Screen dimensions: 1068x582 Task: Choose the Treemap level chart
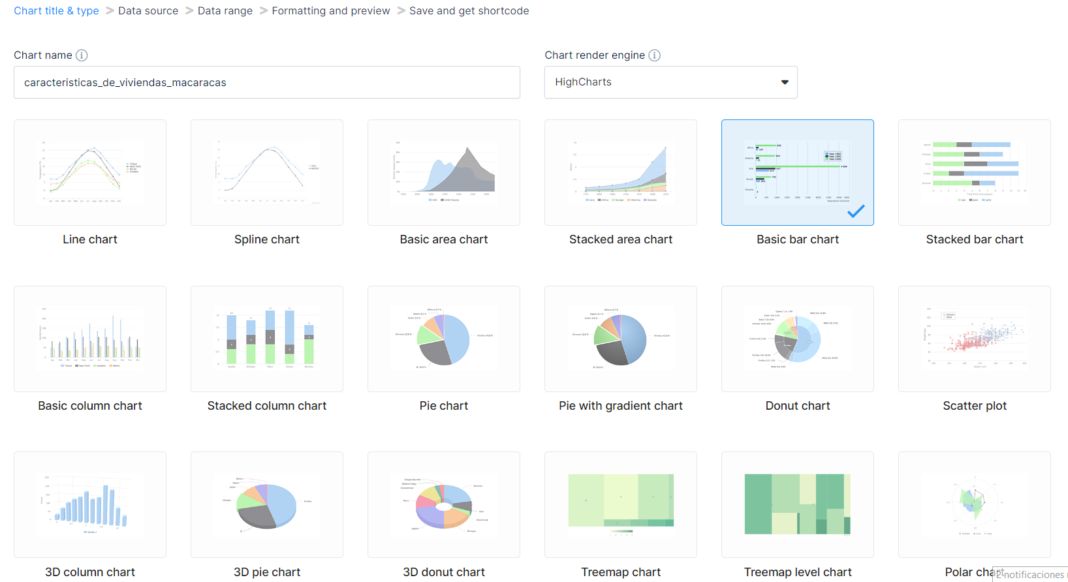click(797, 504)
